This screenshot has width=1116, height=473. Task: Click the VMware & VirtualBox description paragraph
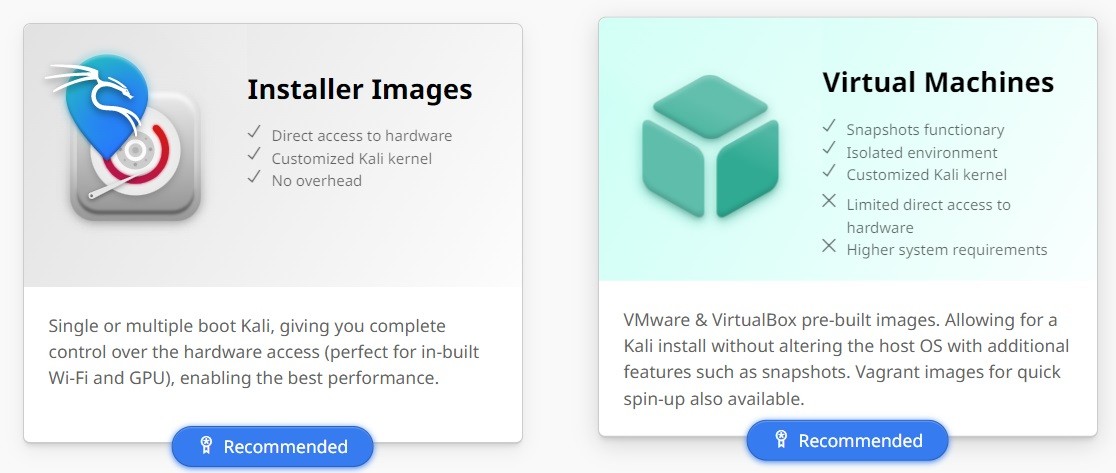[846, 359]
